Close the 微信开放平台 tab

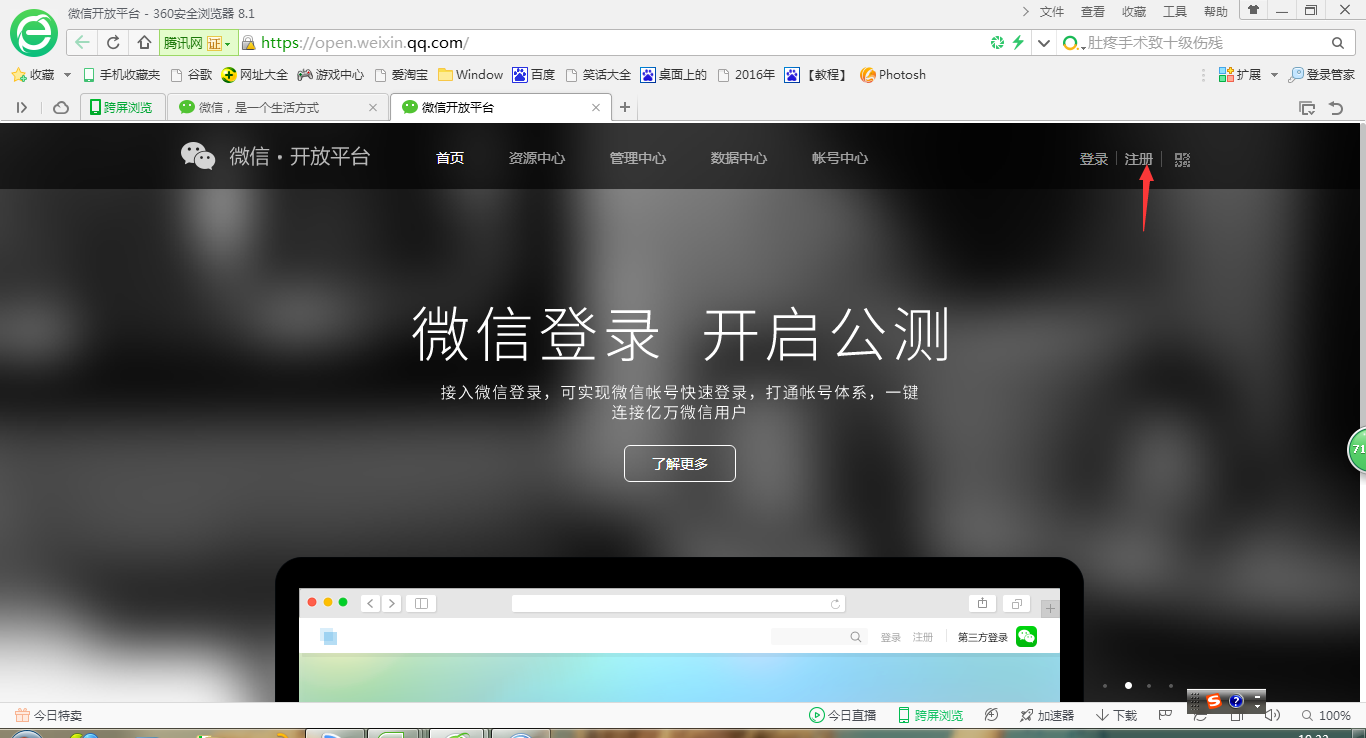pos(597,107)
